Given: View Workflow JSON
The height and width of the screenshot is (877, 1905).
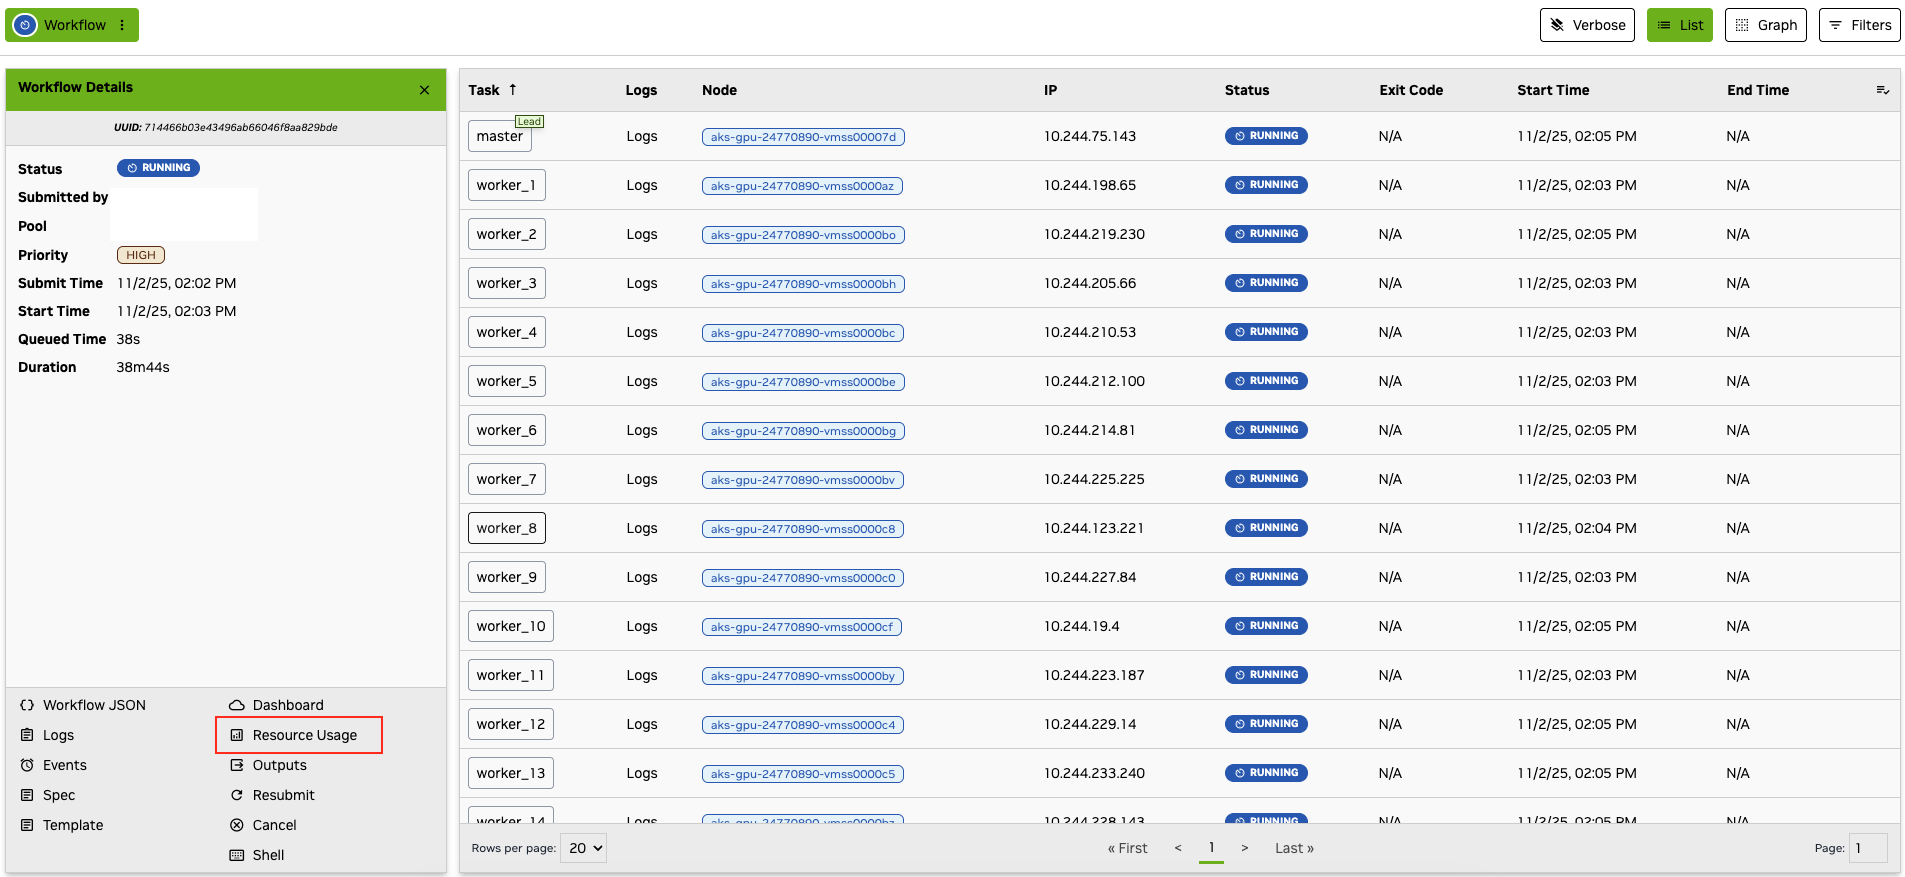Looking at the screenshot, I should [x=93, y=705].
